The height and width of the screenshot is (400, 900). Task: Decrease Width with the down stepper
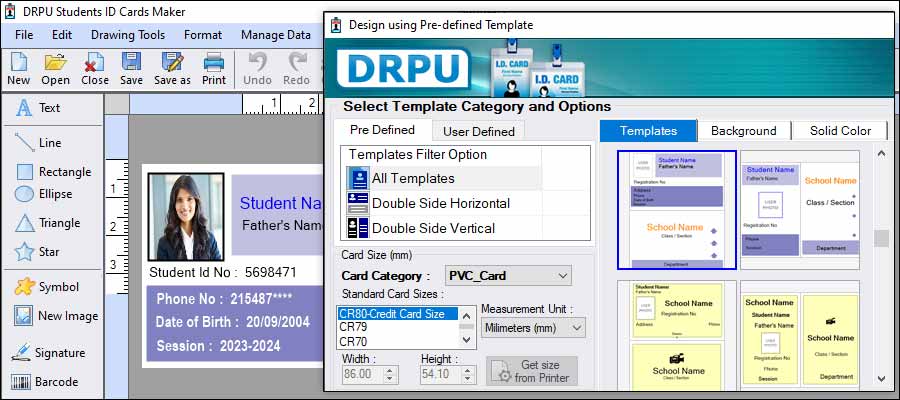[x=389, y=379]
